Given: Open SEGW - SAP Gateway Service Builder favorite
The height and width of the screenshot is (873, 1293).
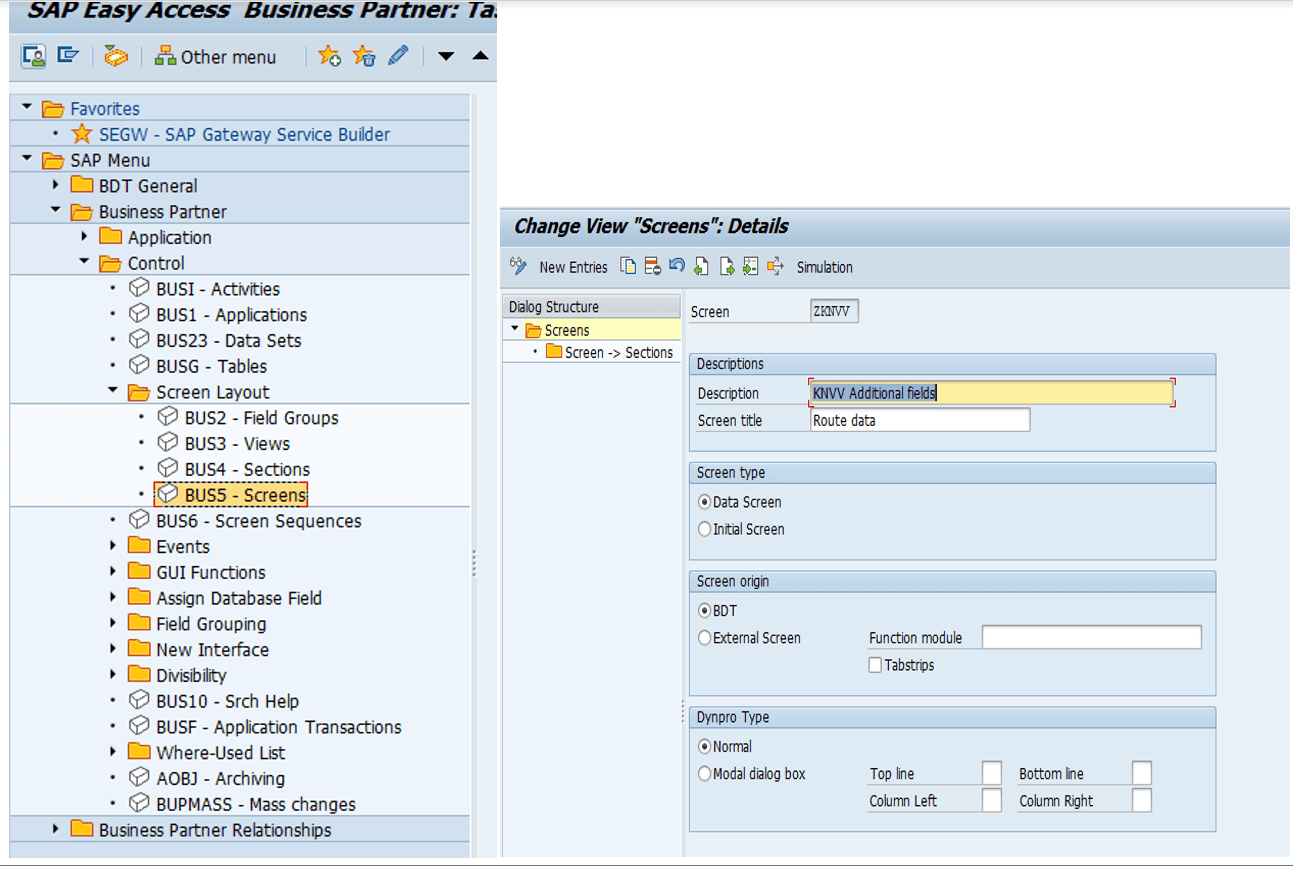Looking at the screenshot, I should 244,134.
